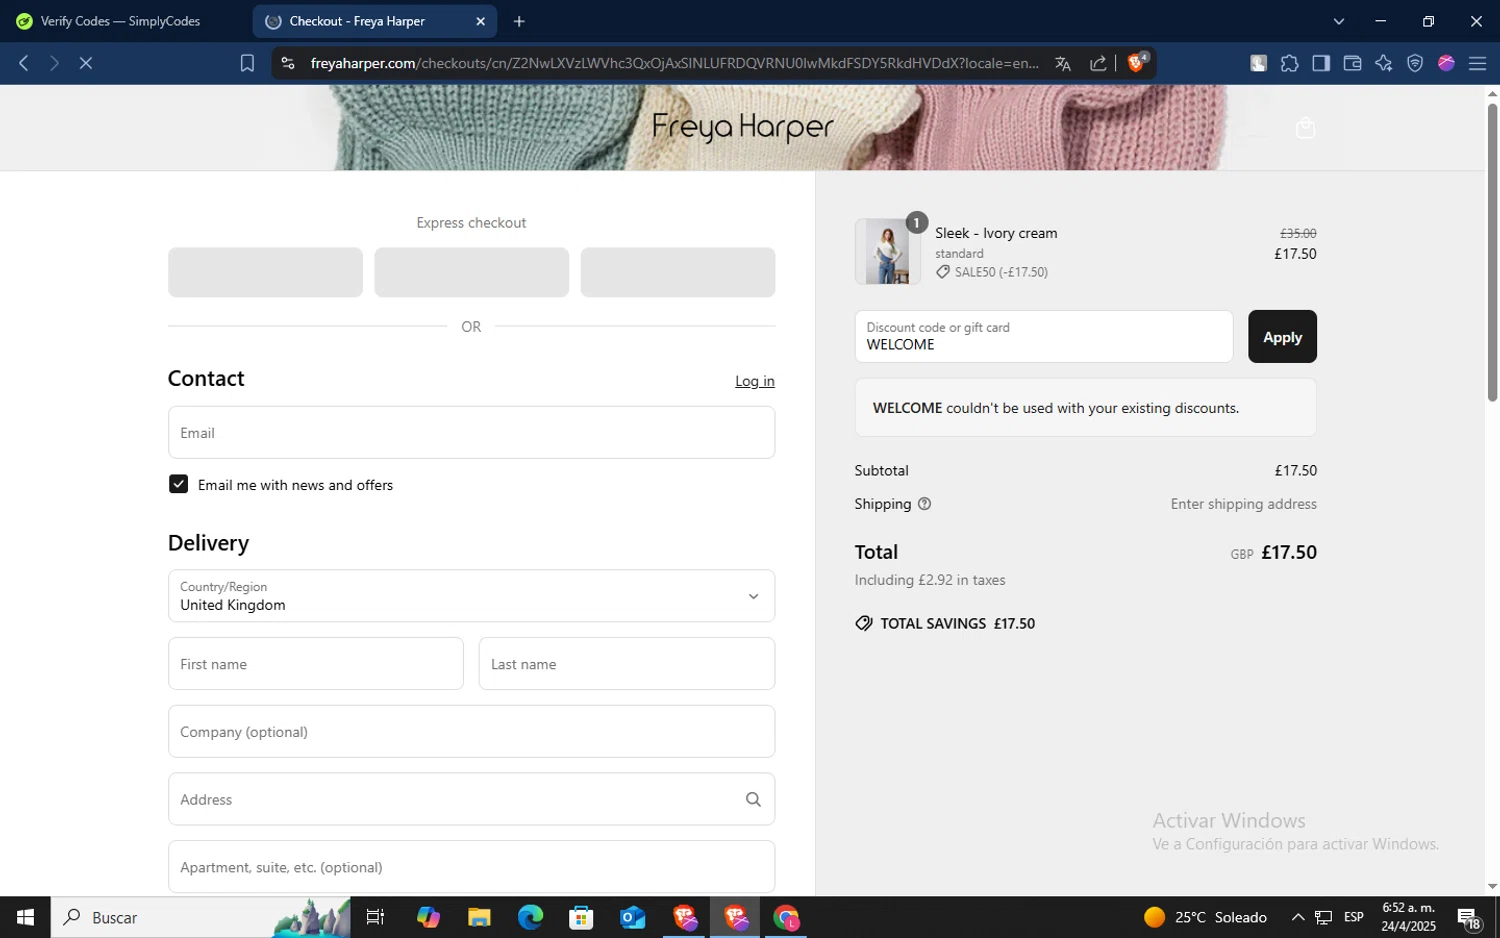Open Brave Shields lion icon
Image resolution: width=1500 pixels, height=938 pixels.
tap(1137, 63)
